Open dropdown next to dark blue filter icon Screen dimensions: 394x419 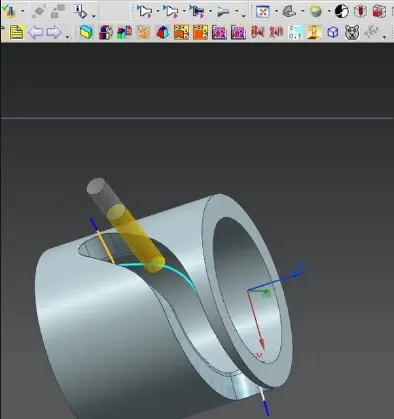click(x=210, y=12)
